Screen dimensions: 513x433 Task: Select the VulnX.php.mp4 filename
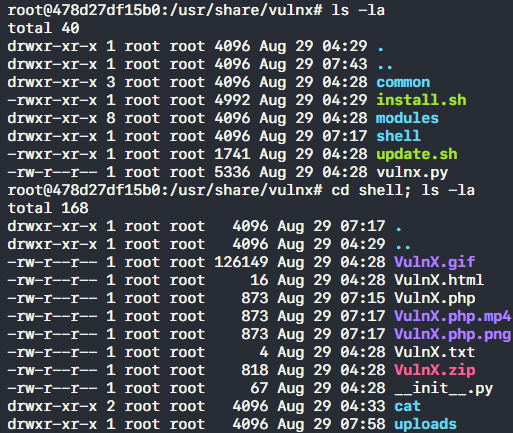452,316
